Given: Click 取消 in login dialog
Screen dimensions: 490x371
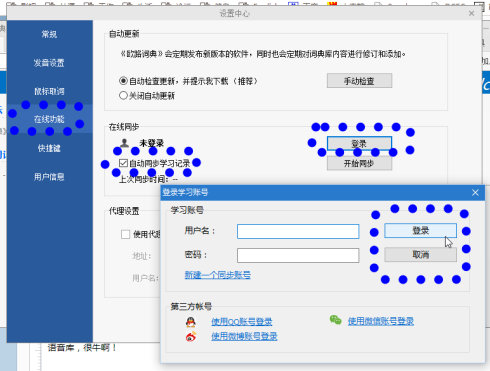Looking at the screenshot, I should [x=420, y=255].
